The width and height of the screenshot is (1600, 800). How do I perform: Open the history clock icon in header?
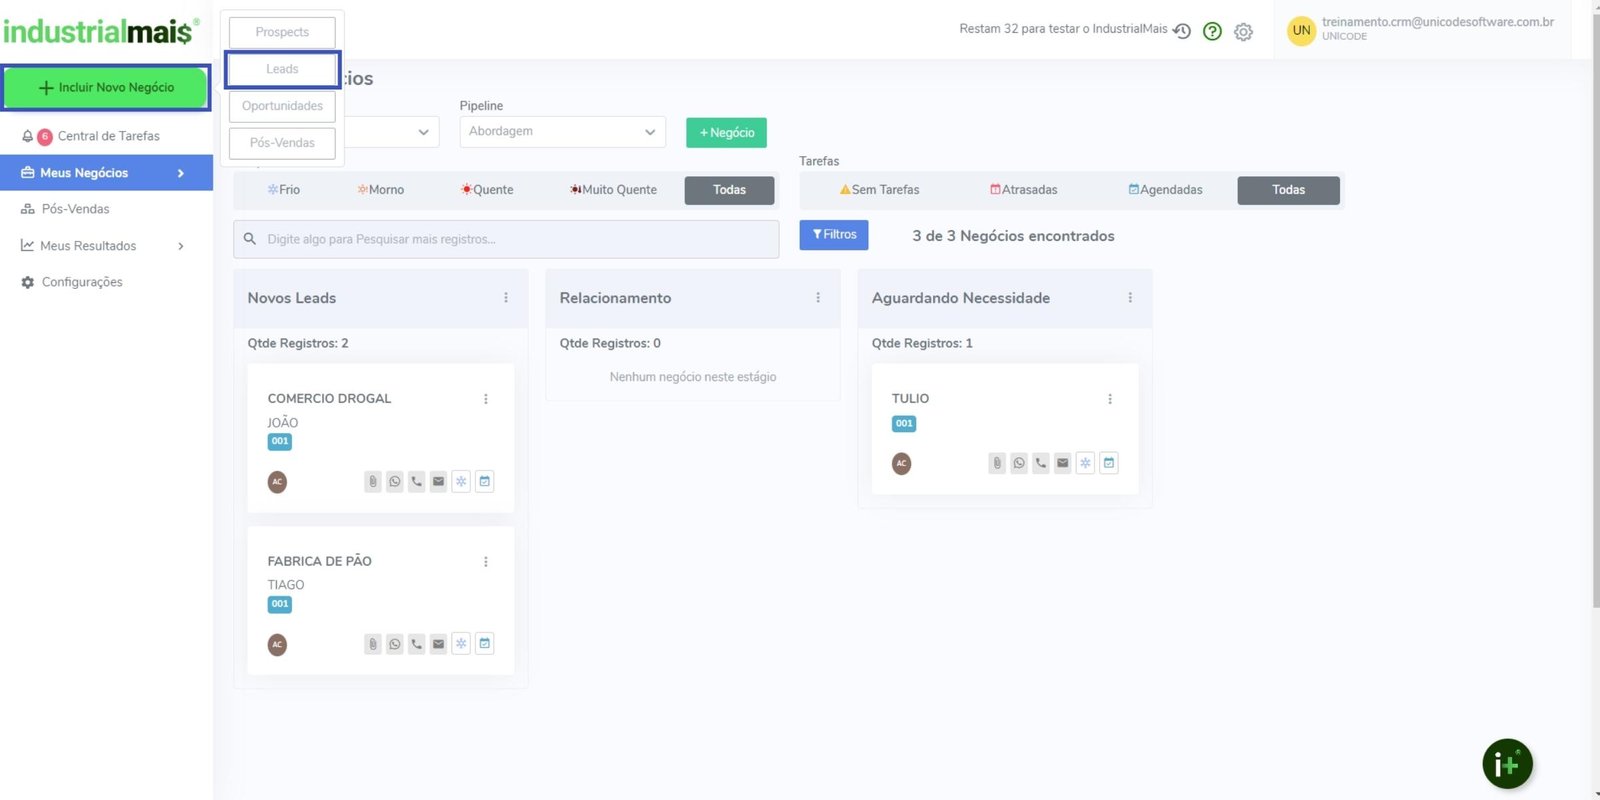pyautogui.click(x=1182, y=31)
